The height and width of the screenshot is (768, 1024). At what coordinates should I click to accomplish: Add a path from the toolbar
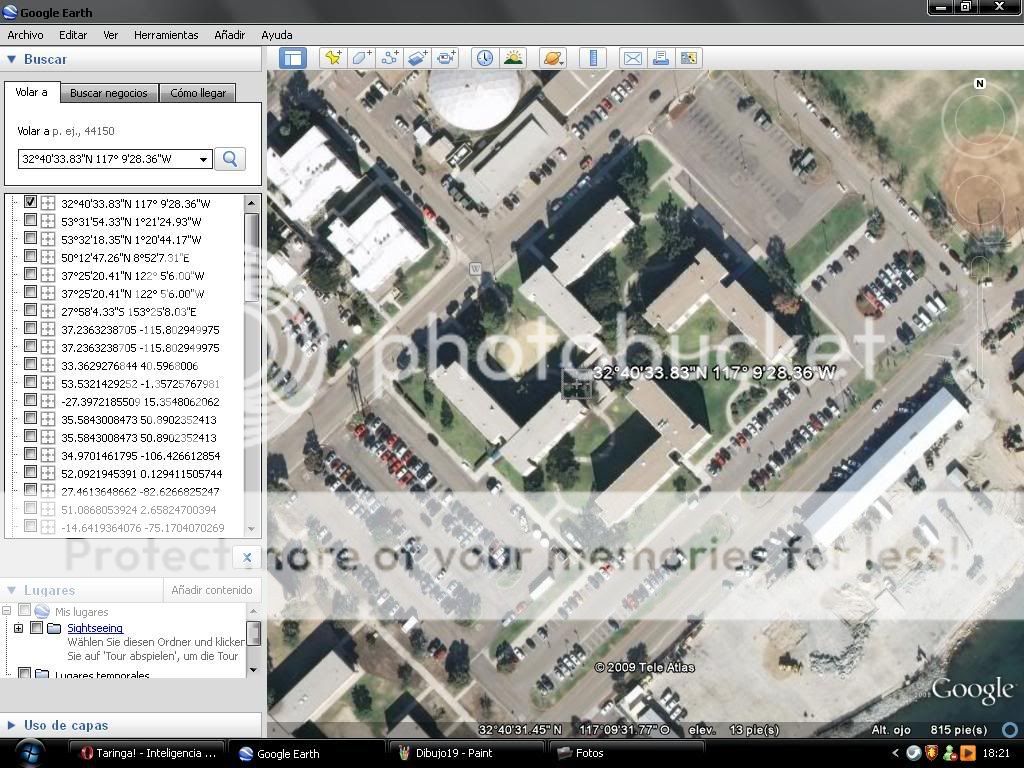point(389,58)
